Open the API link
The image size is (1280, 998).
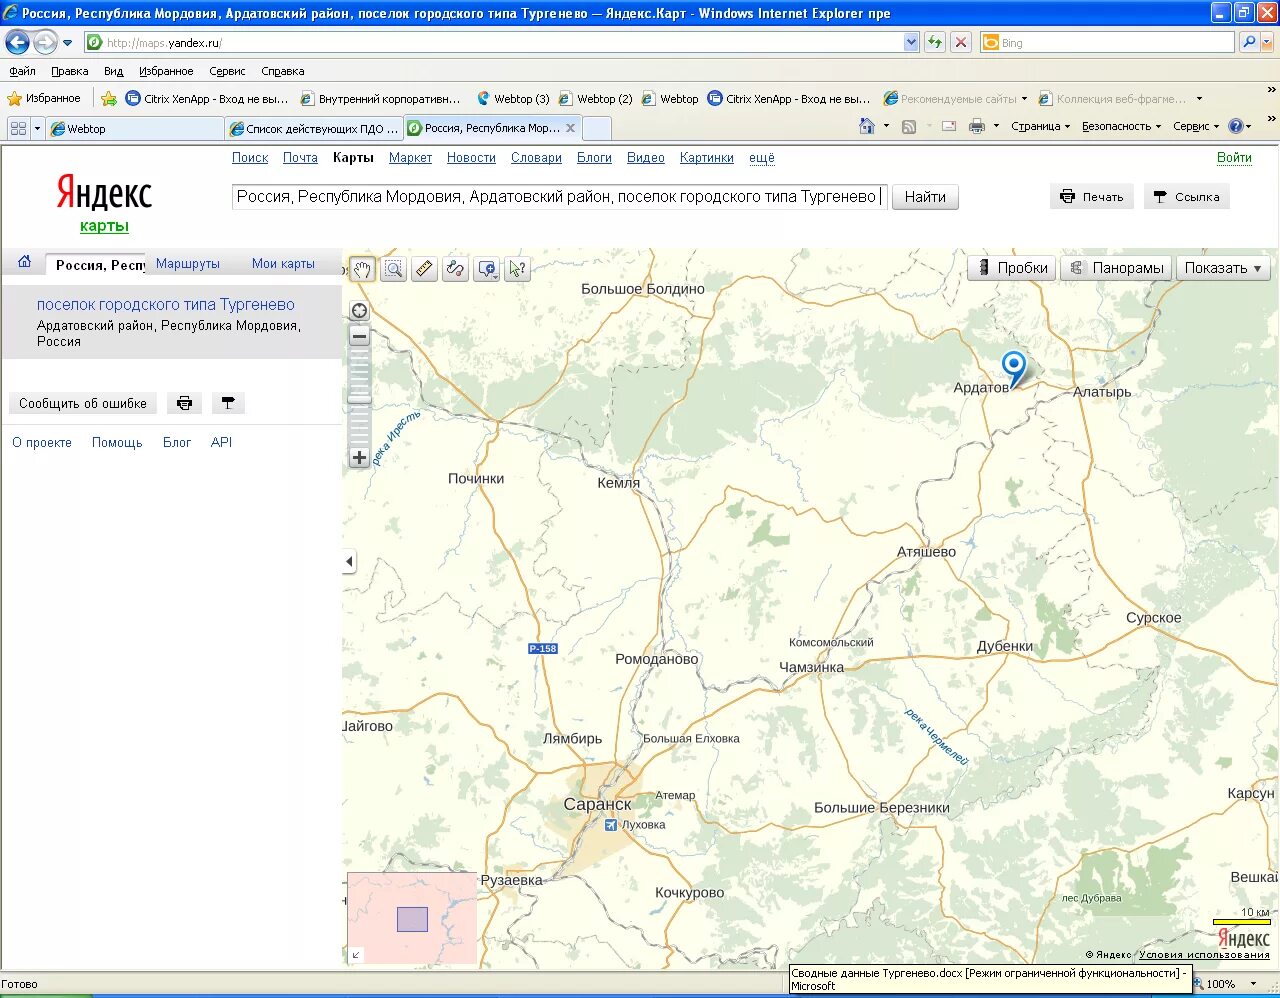[221, 442]
